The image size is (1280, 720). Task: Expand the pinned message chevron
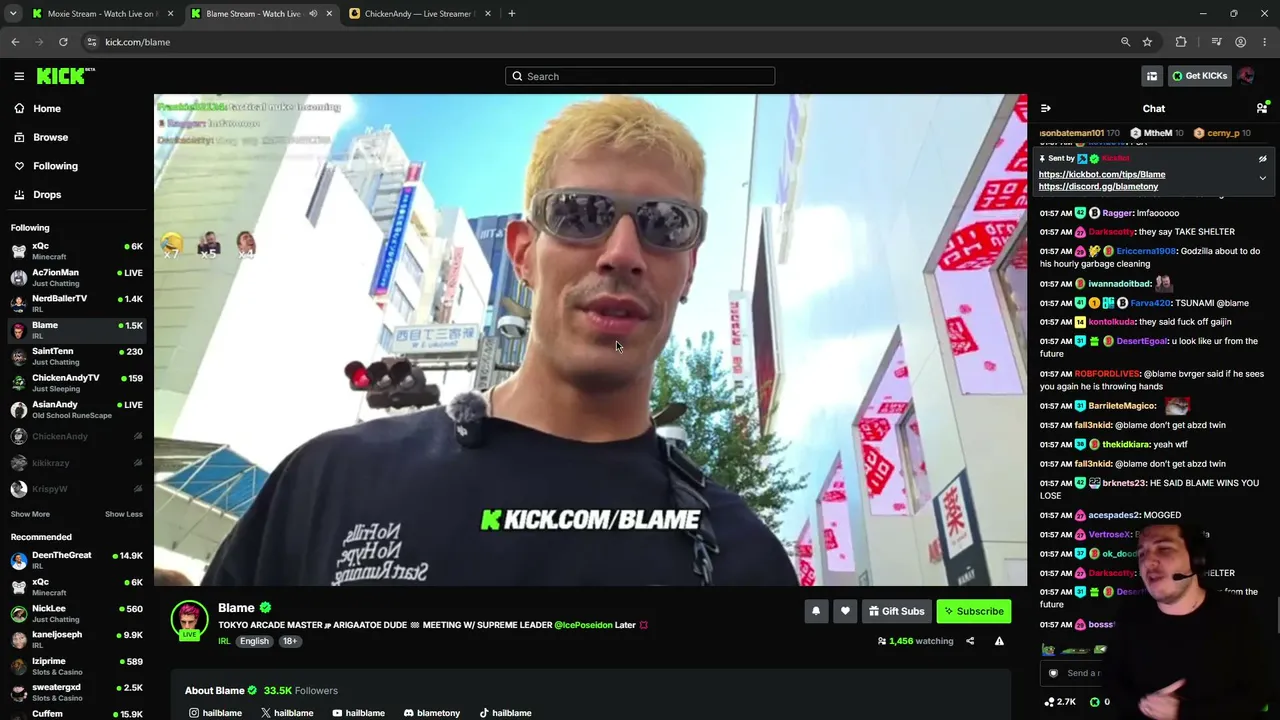1262,178
